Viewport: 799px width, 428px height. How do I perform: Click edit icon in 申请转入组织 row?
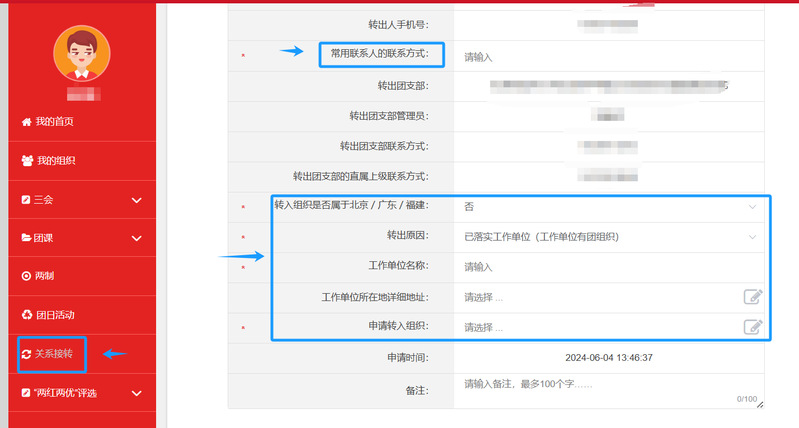752,326
